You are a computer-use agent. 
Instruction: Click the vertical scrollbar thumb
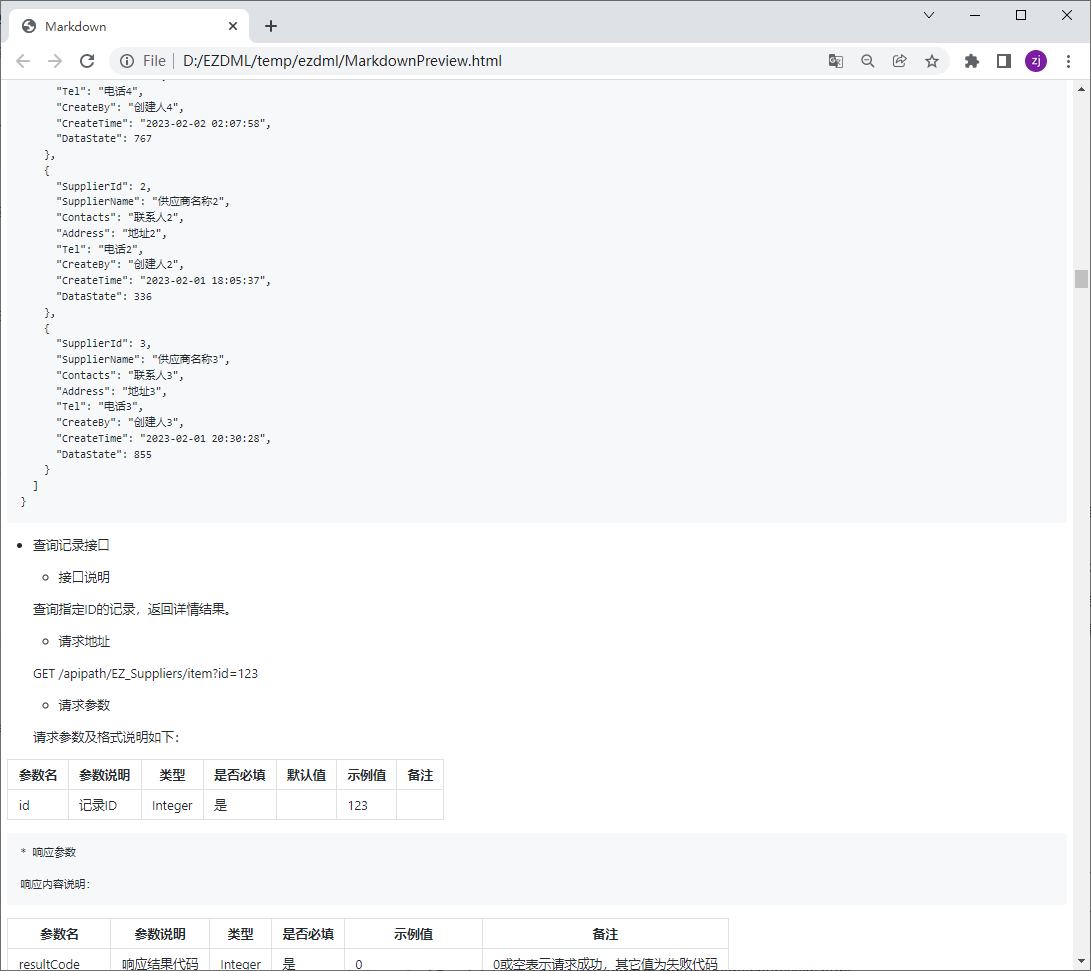click(1081, 279)
